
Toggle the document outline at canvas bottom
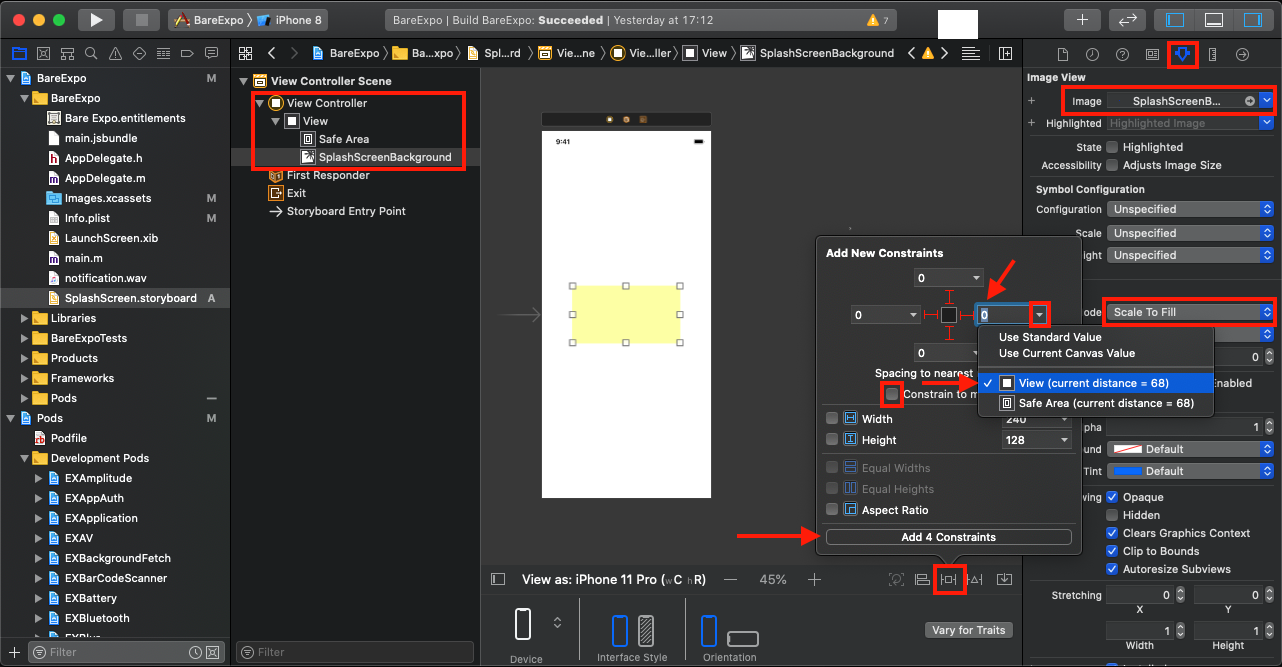coord(498,579)
